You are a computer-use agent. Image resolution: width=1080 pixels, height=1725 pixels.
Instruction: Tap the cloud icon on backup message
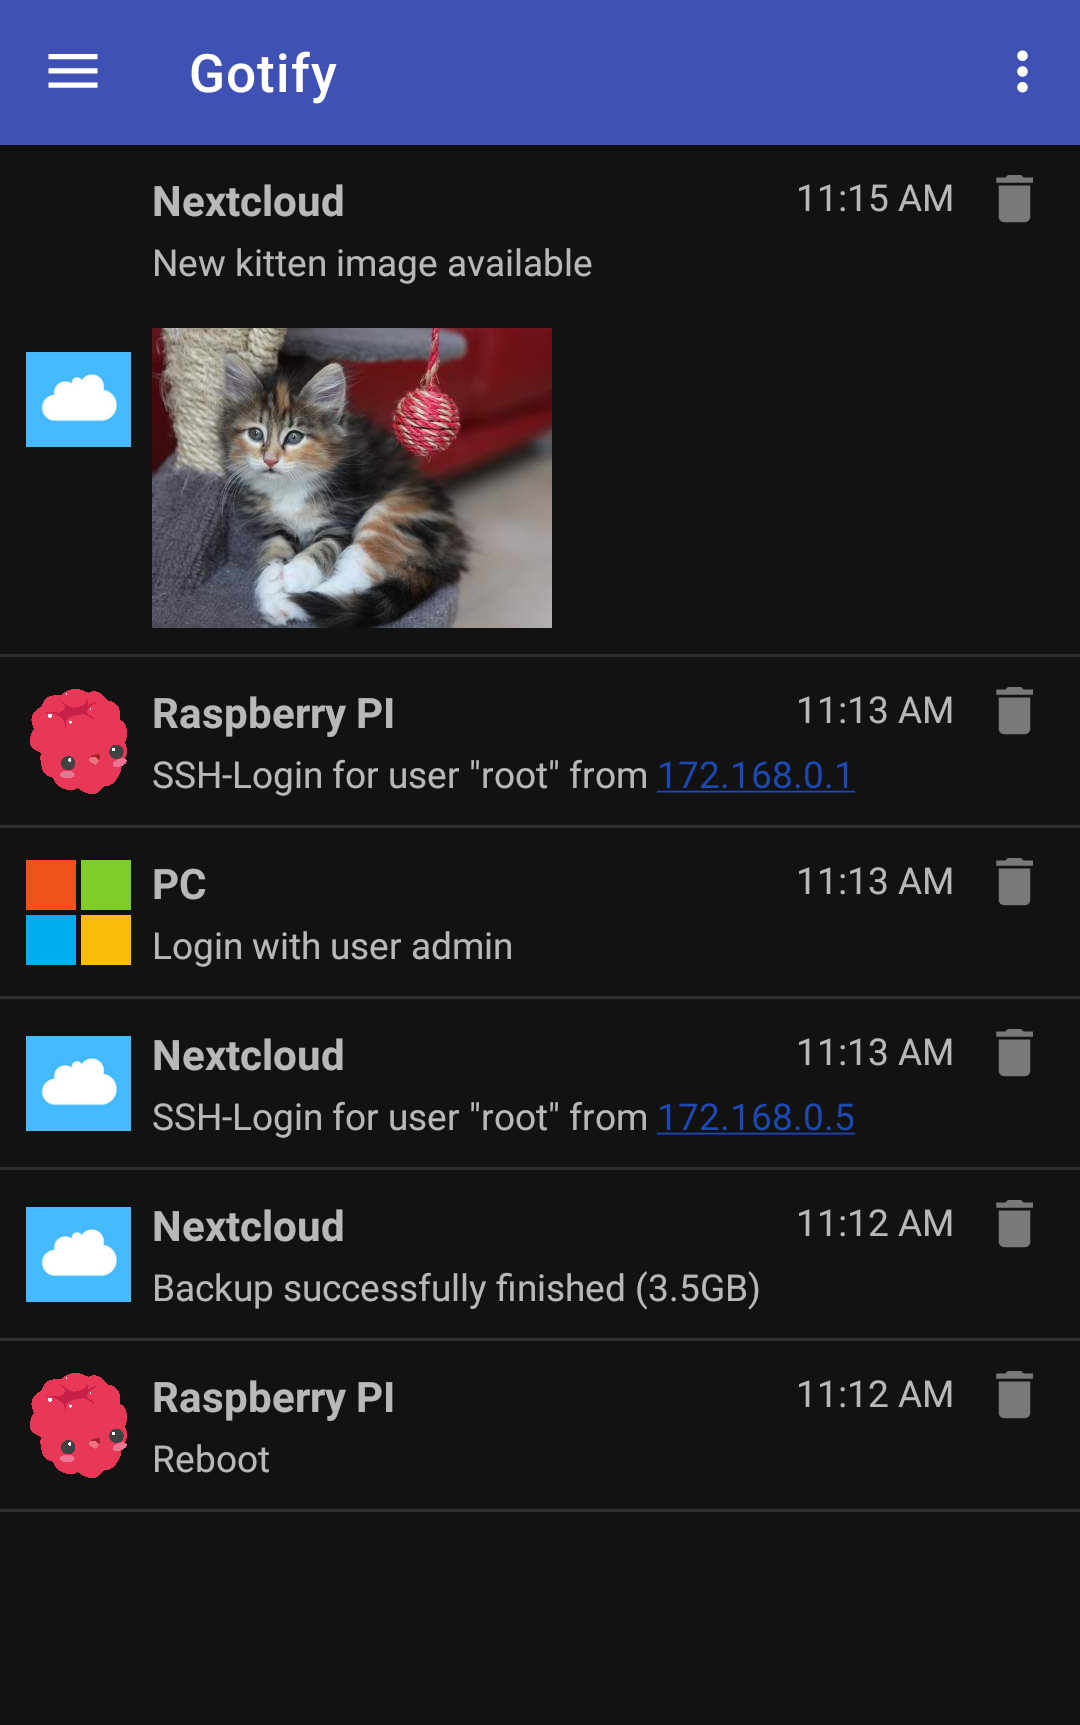click(78, 1254)
